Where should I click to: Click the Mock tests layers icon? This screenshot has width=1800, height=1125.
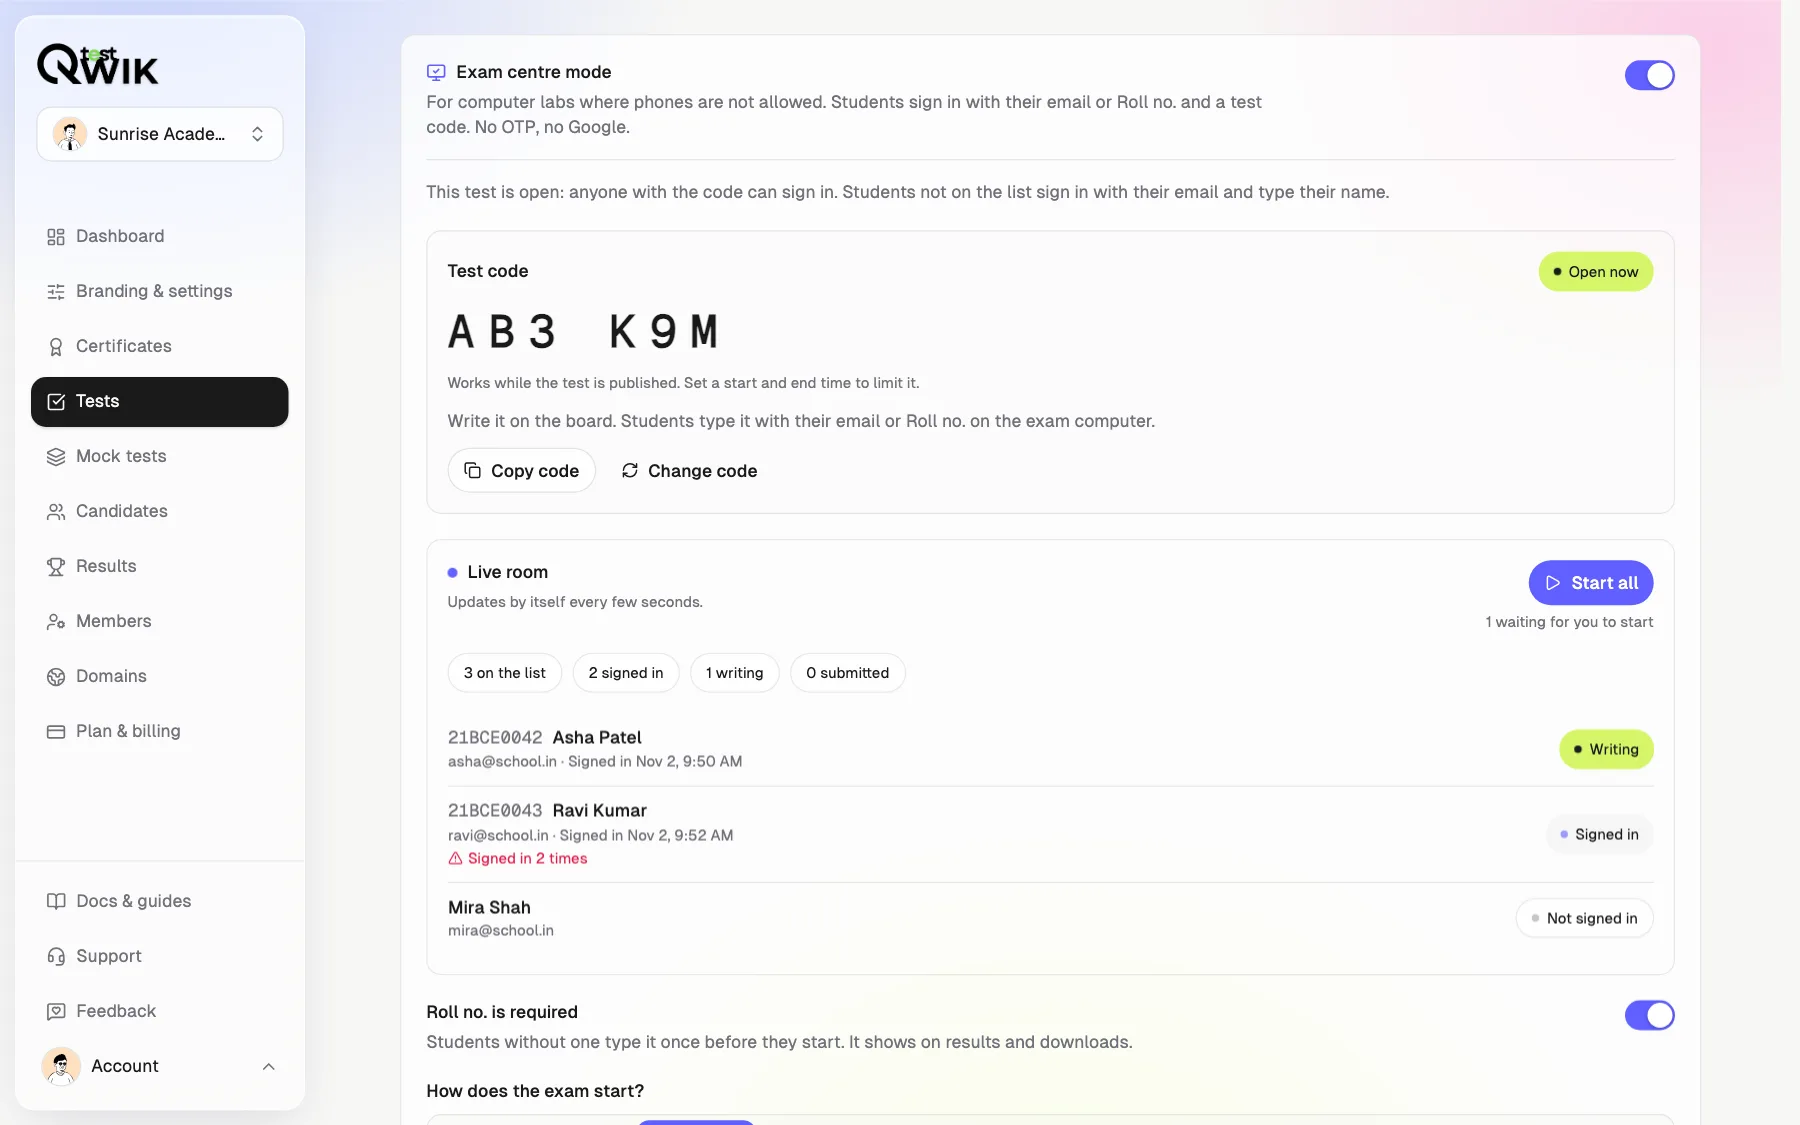pos(56,457)
